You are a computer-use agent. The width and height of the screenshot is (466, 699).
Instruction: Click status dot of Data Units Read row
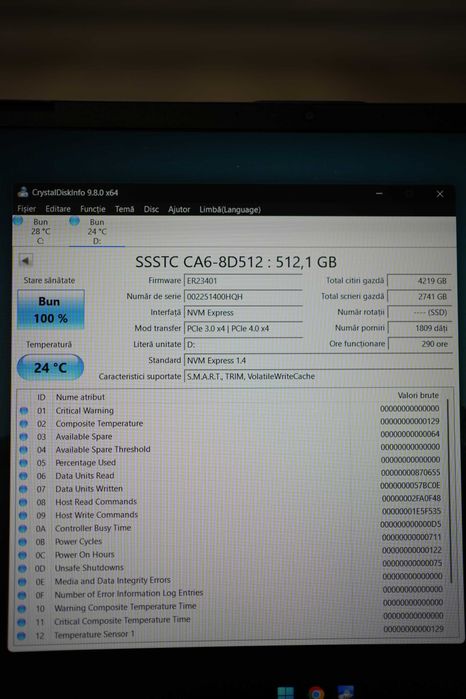coord(24,476)
